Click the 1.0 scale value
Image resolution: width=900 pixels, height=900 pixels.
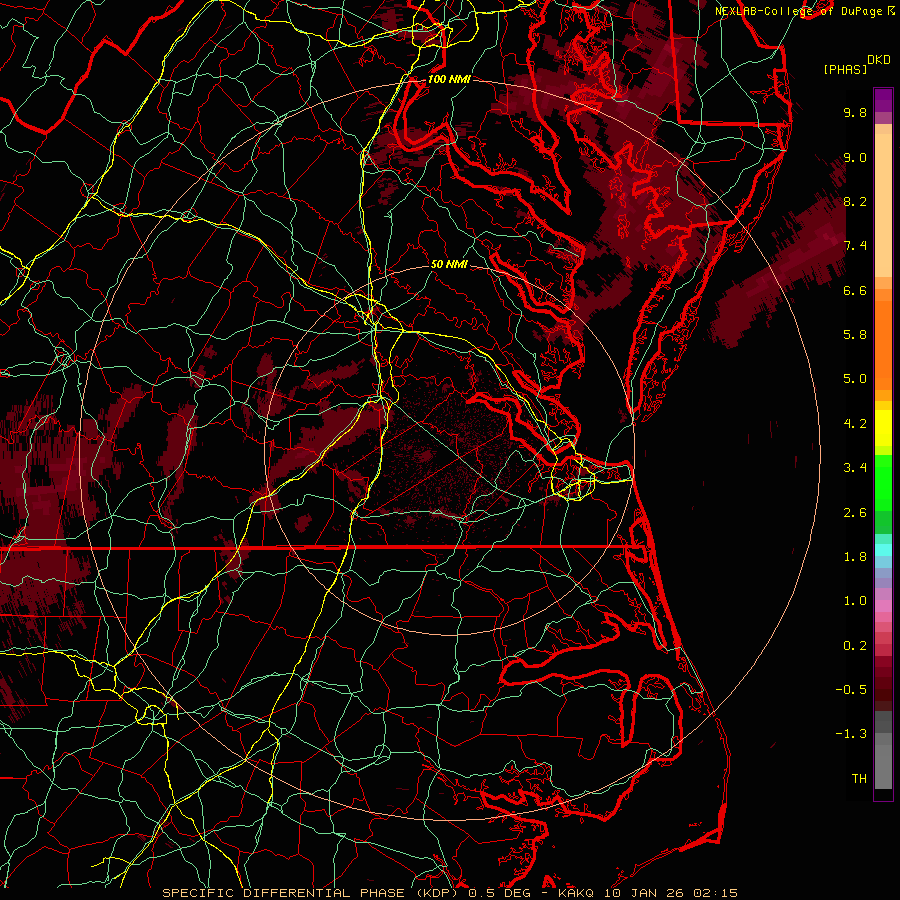coord(855,601)
